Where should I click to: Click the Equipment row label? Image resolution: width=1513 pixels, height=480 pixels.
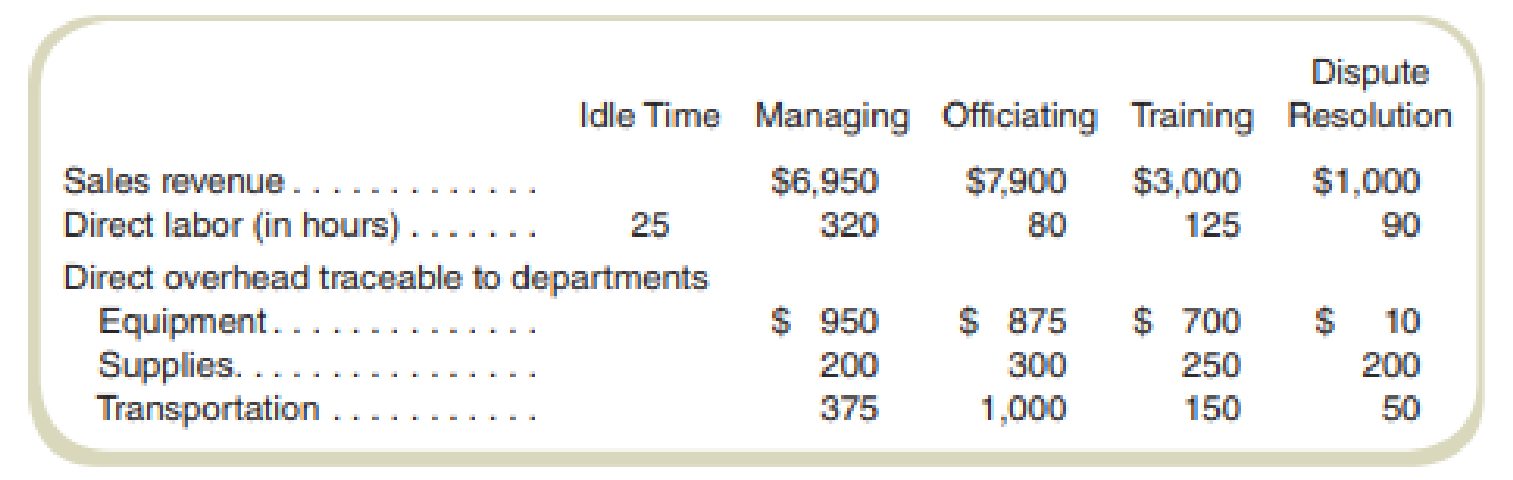pos(182,321)
